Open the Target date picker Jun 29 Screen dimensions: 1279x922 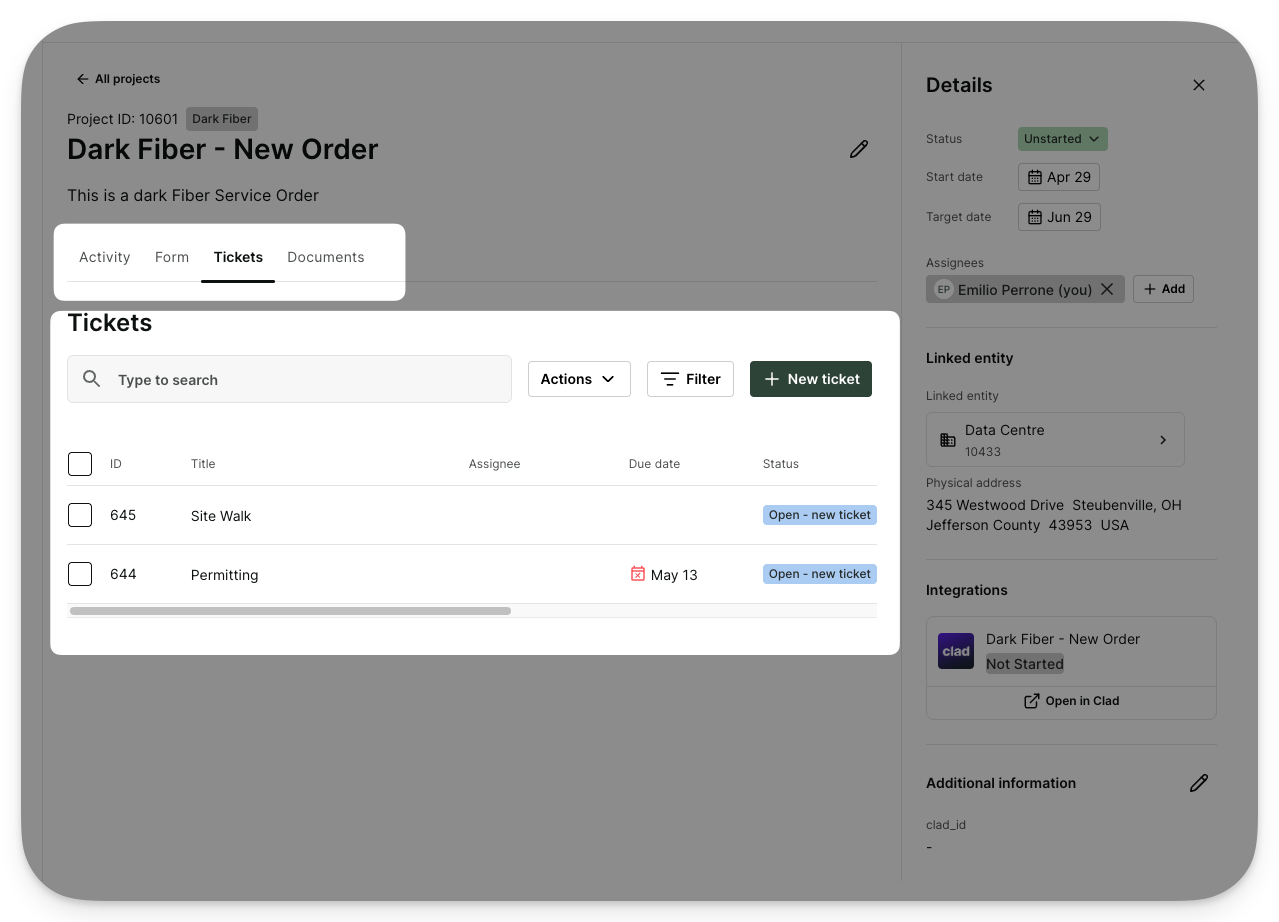click(1059, 217)
